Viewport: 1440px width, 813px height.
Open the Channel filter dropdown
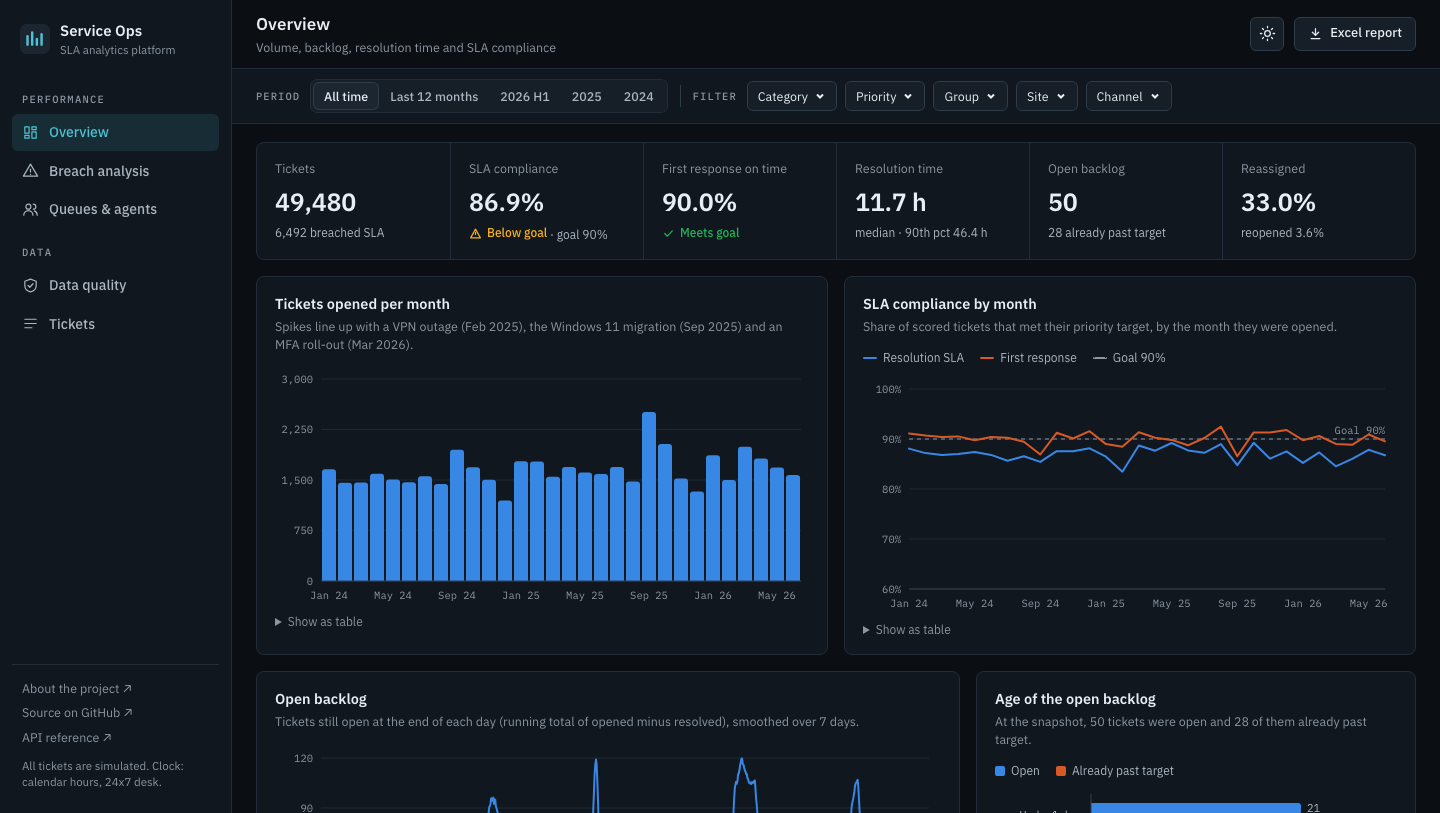(1128, 97)
